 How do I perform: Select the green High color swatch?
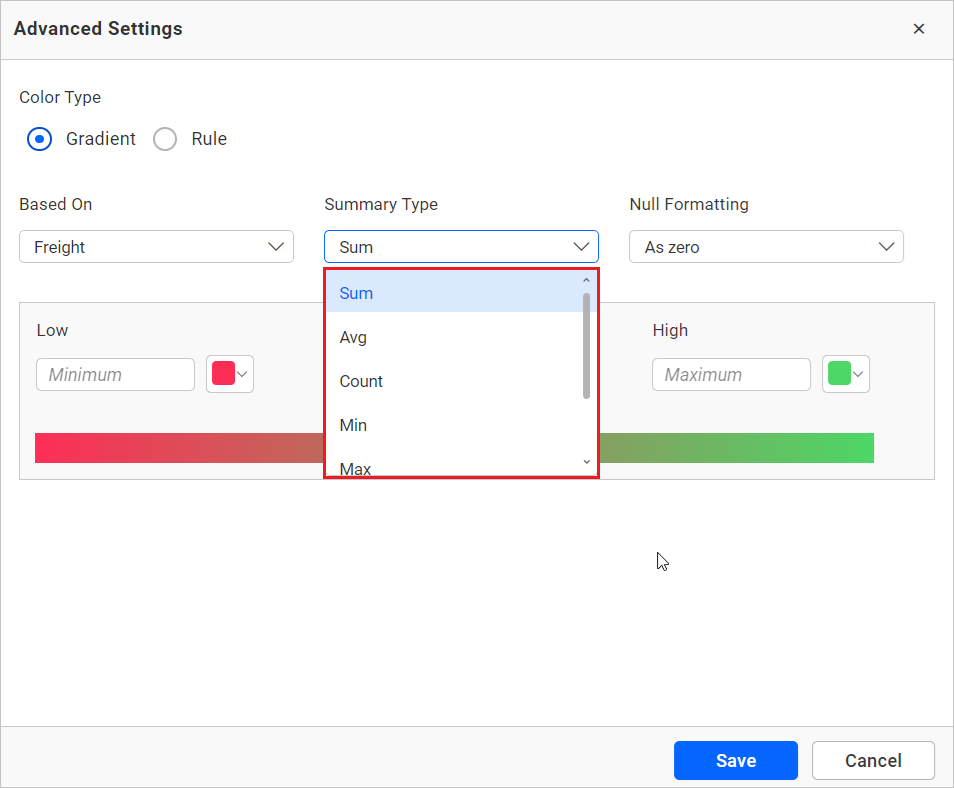pos(841,374)
